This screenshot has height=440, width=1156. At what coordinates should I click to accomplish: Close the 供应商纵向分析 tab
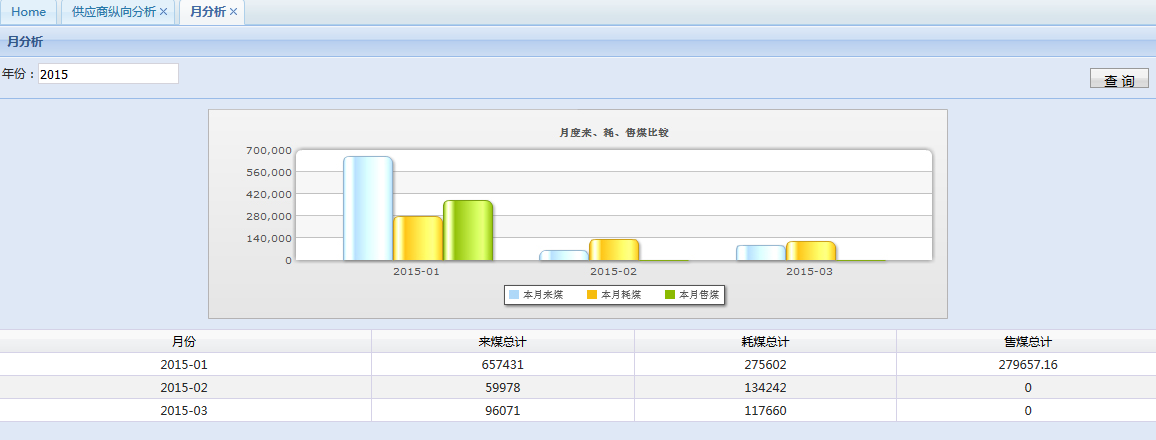point(163,12)
